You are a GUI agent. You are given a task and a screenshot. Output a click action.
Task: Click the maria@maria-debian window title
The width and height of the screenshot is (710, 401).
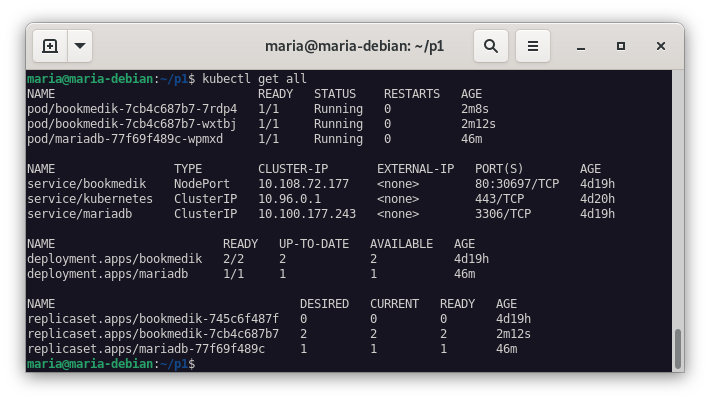pos(354,46)
